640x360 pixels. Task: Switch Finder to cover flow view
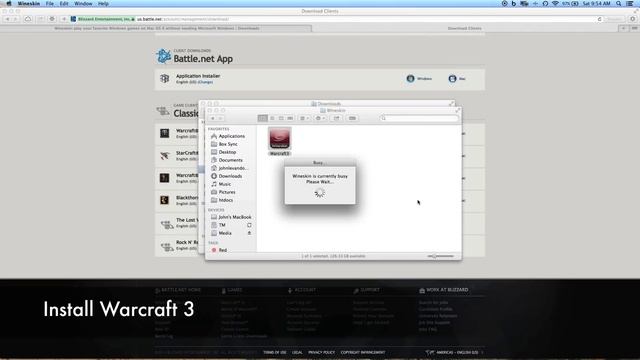tap(290, 118)
